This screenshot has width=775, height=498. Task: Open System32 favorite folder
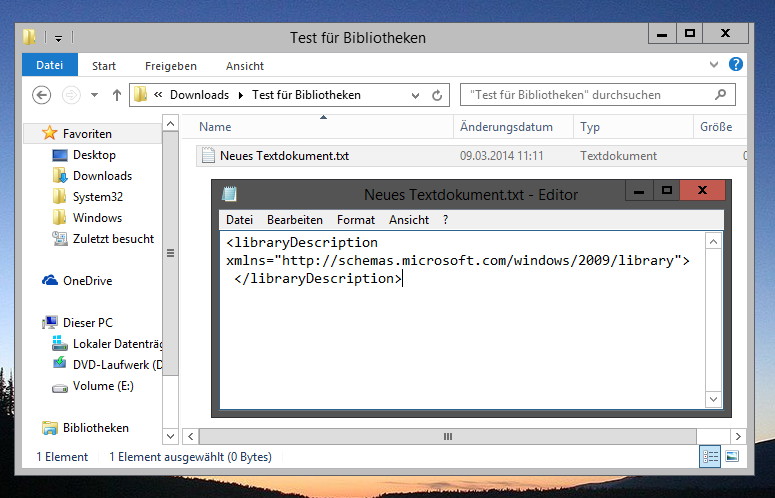click(x=98, y=197)
